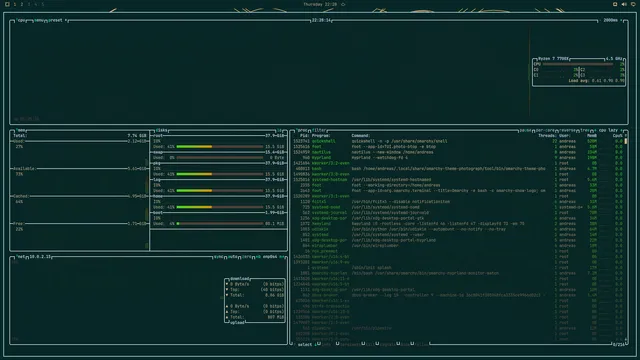Click the User column header
Image resolution: width=640 pixels, height=360 pixels.
point(564,136)
